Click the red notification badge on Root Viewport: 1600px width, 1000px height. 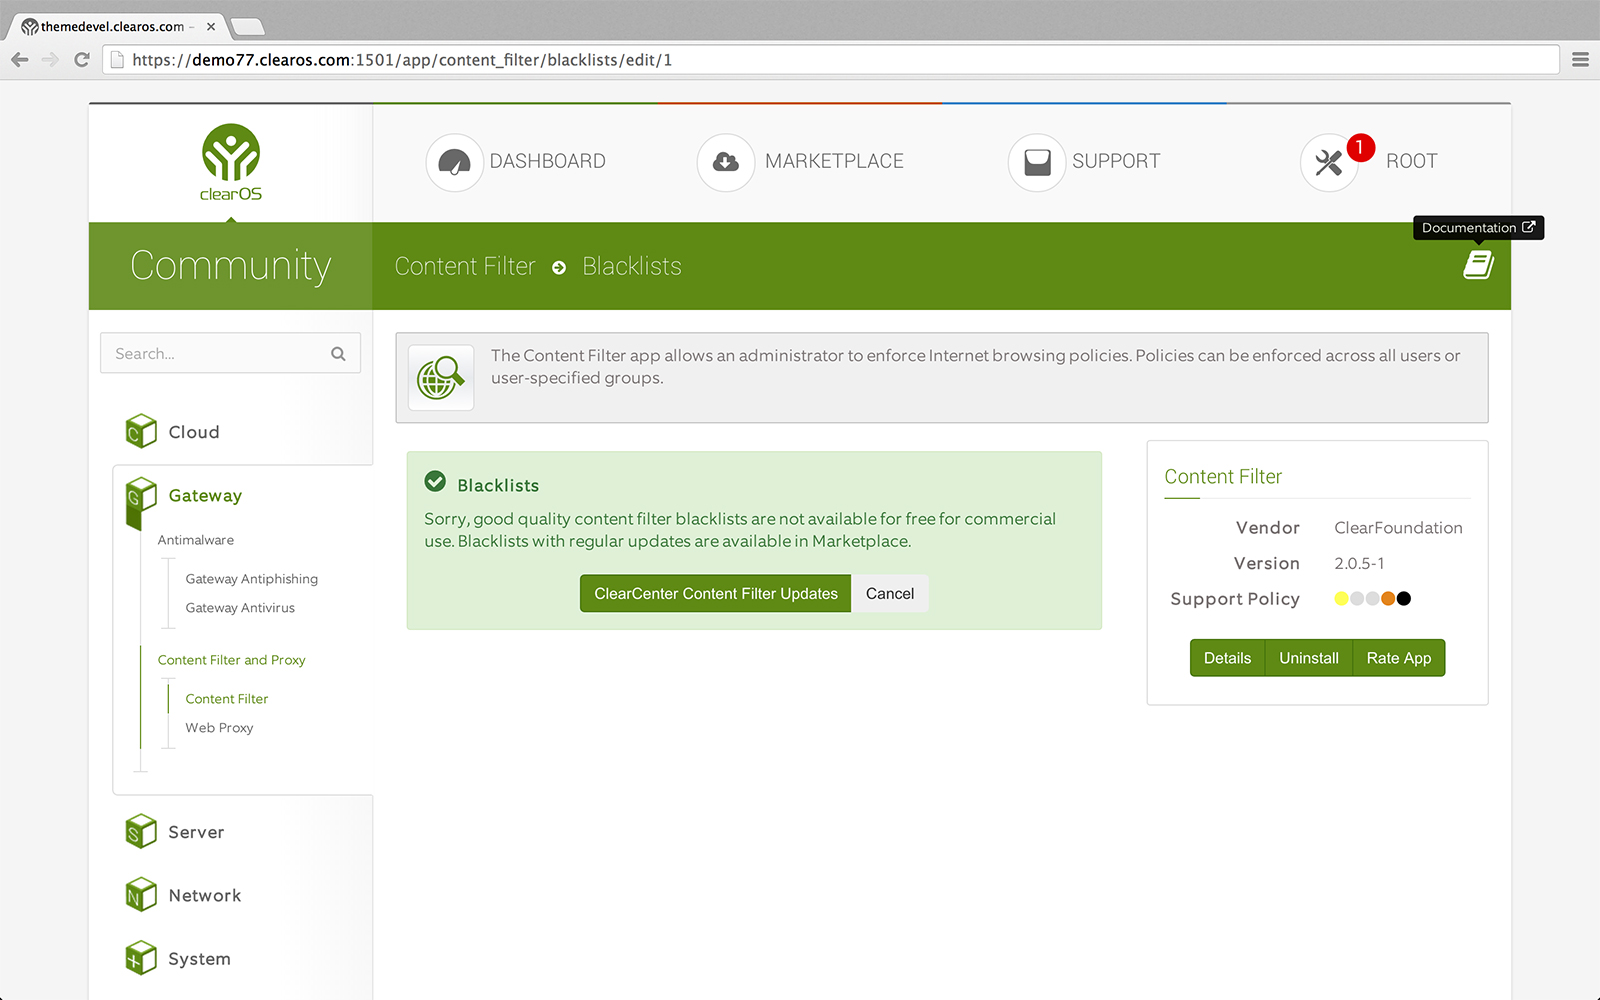[x=1360, y=147]
